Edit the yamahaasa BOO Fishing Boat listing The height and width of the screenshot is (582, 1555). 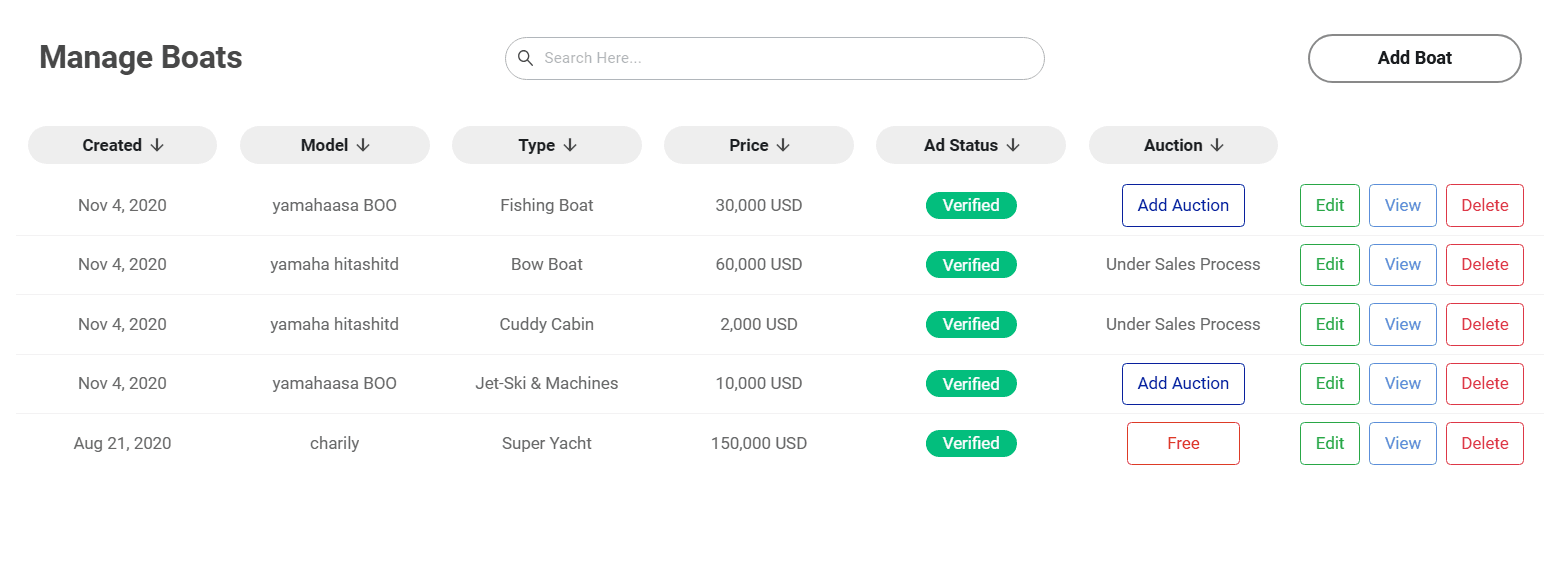1329,205
